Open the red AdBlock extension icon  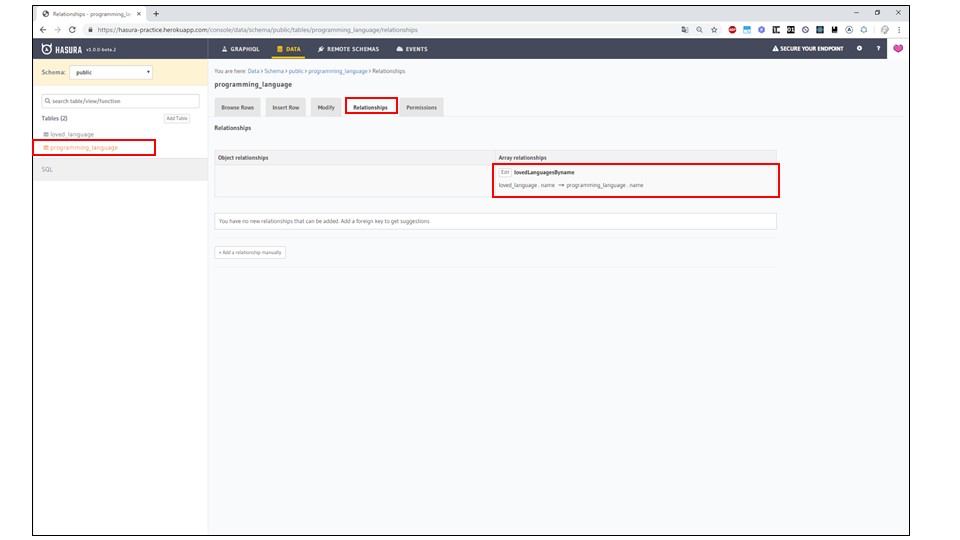coord(732,29)
